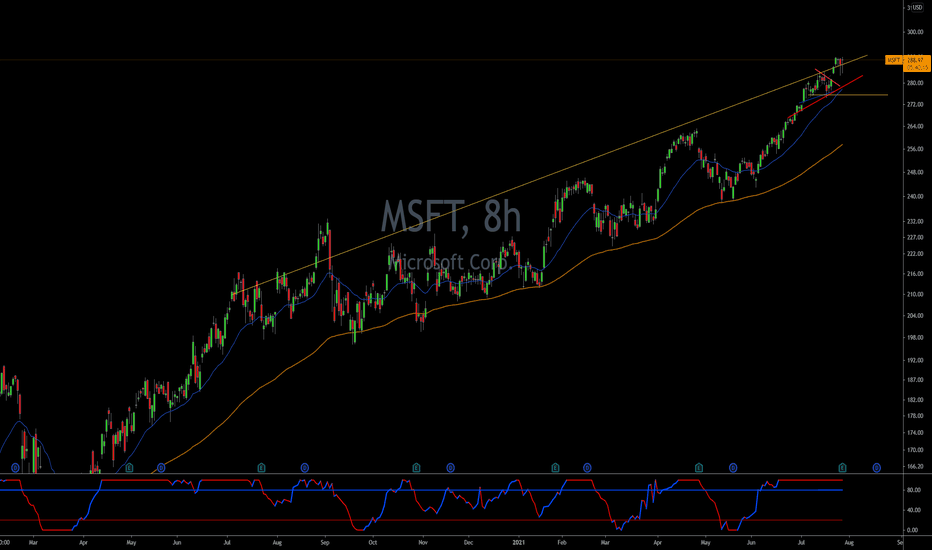Open the April 2021 earnings marker
Screen dimensions: 932x550
(x=699, y=468)
